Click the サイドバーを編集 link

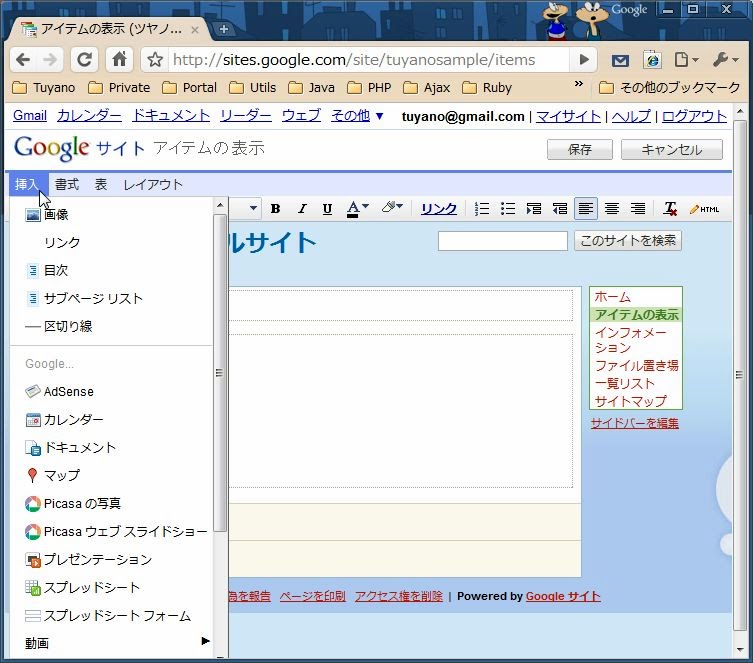[634, 423]
